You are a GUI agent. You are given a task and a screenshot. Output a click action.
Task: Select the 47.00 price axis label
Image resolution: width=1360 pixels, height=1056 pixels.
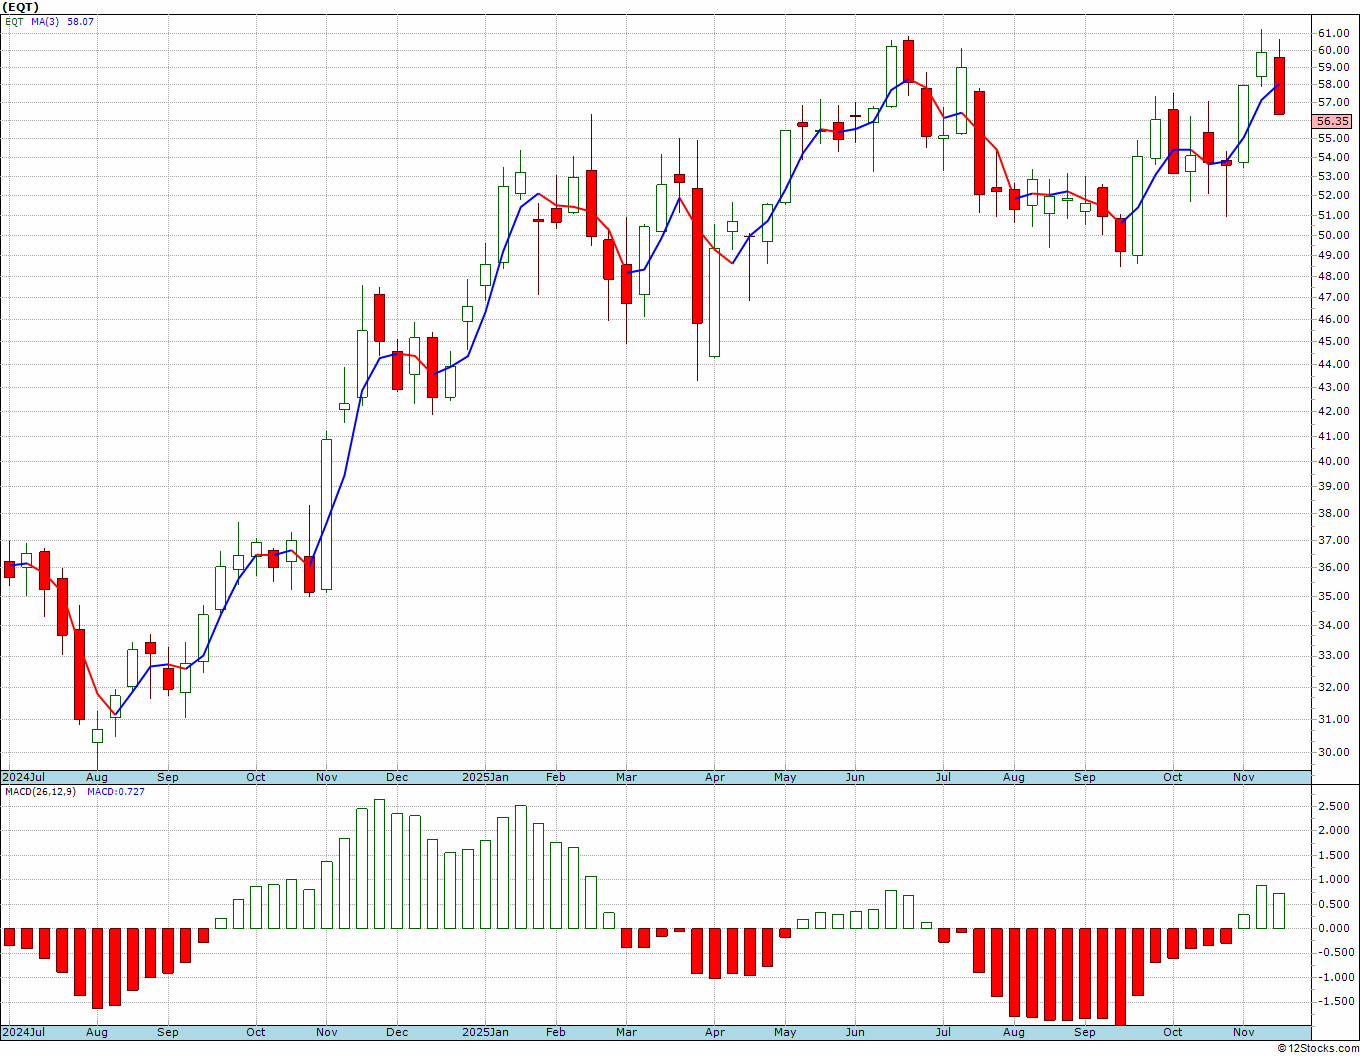[1333, 297]
